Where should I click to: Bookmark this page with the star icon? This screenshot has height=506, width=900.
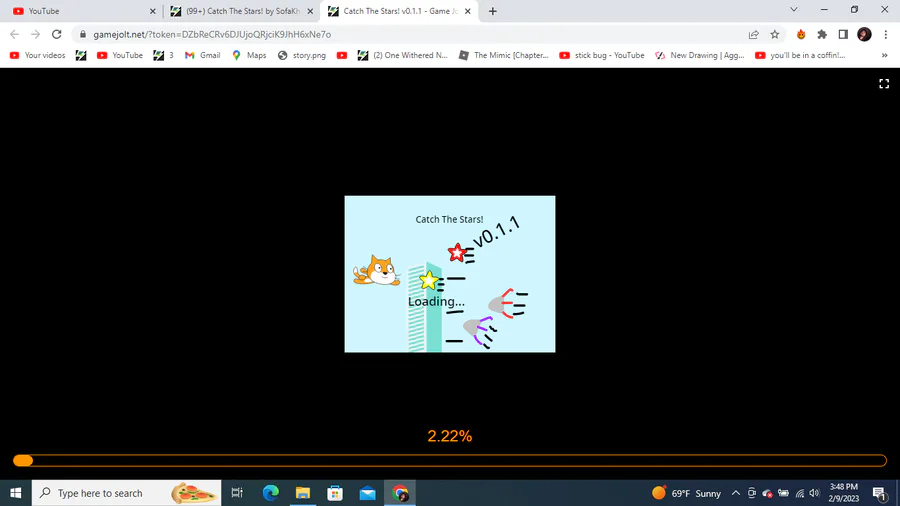pyautogui.click(x=775, y=34)
